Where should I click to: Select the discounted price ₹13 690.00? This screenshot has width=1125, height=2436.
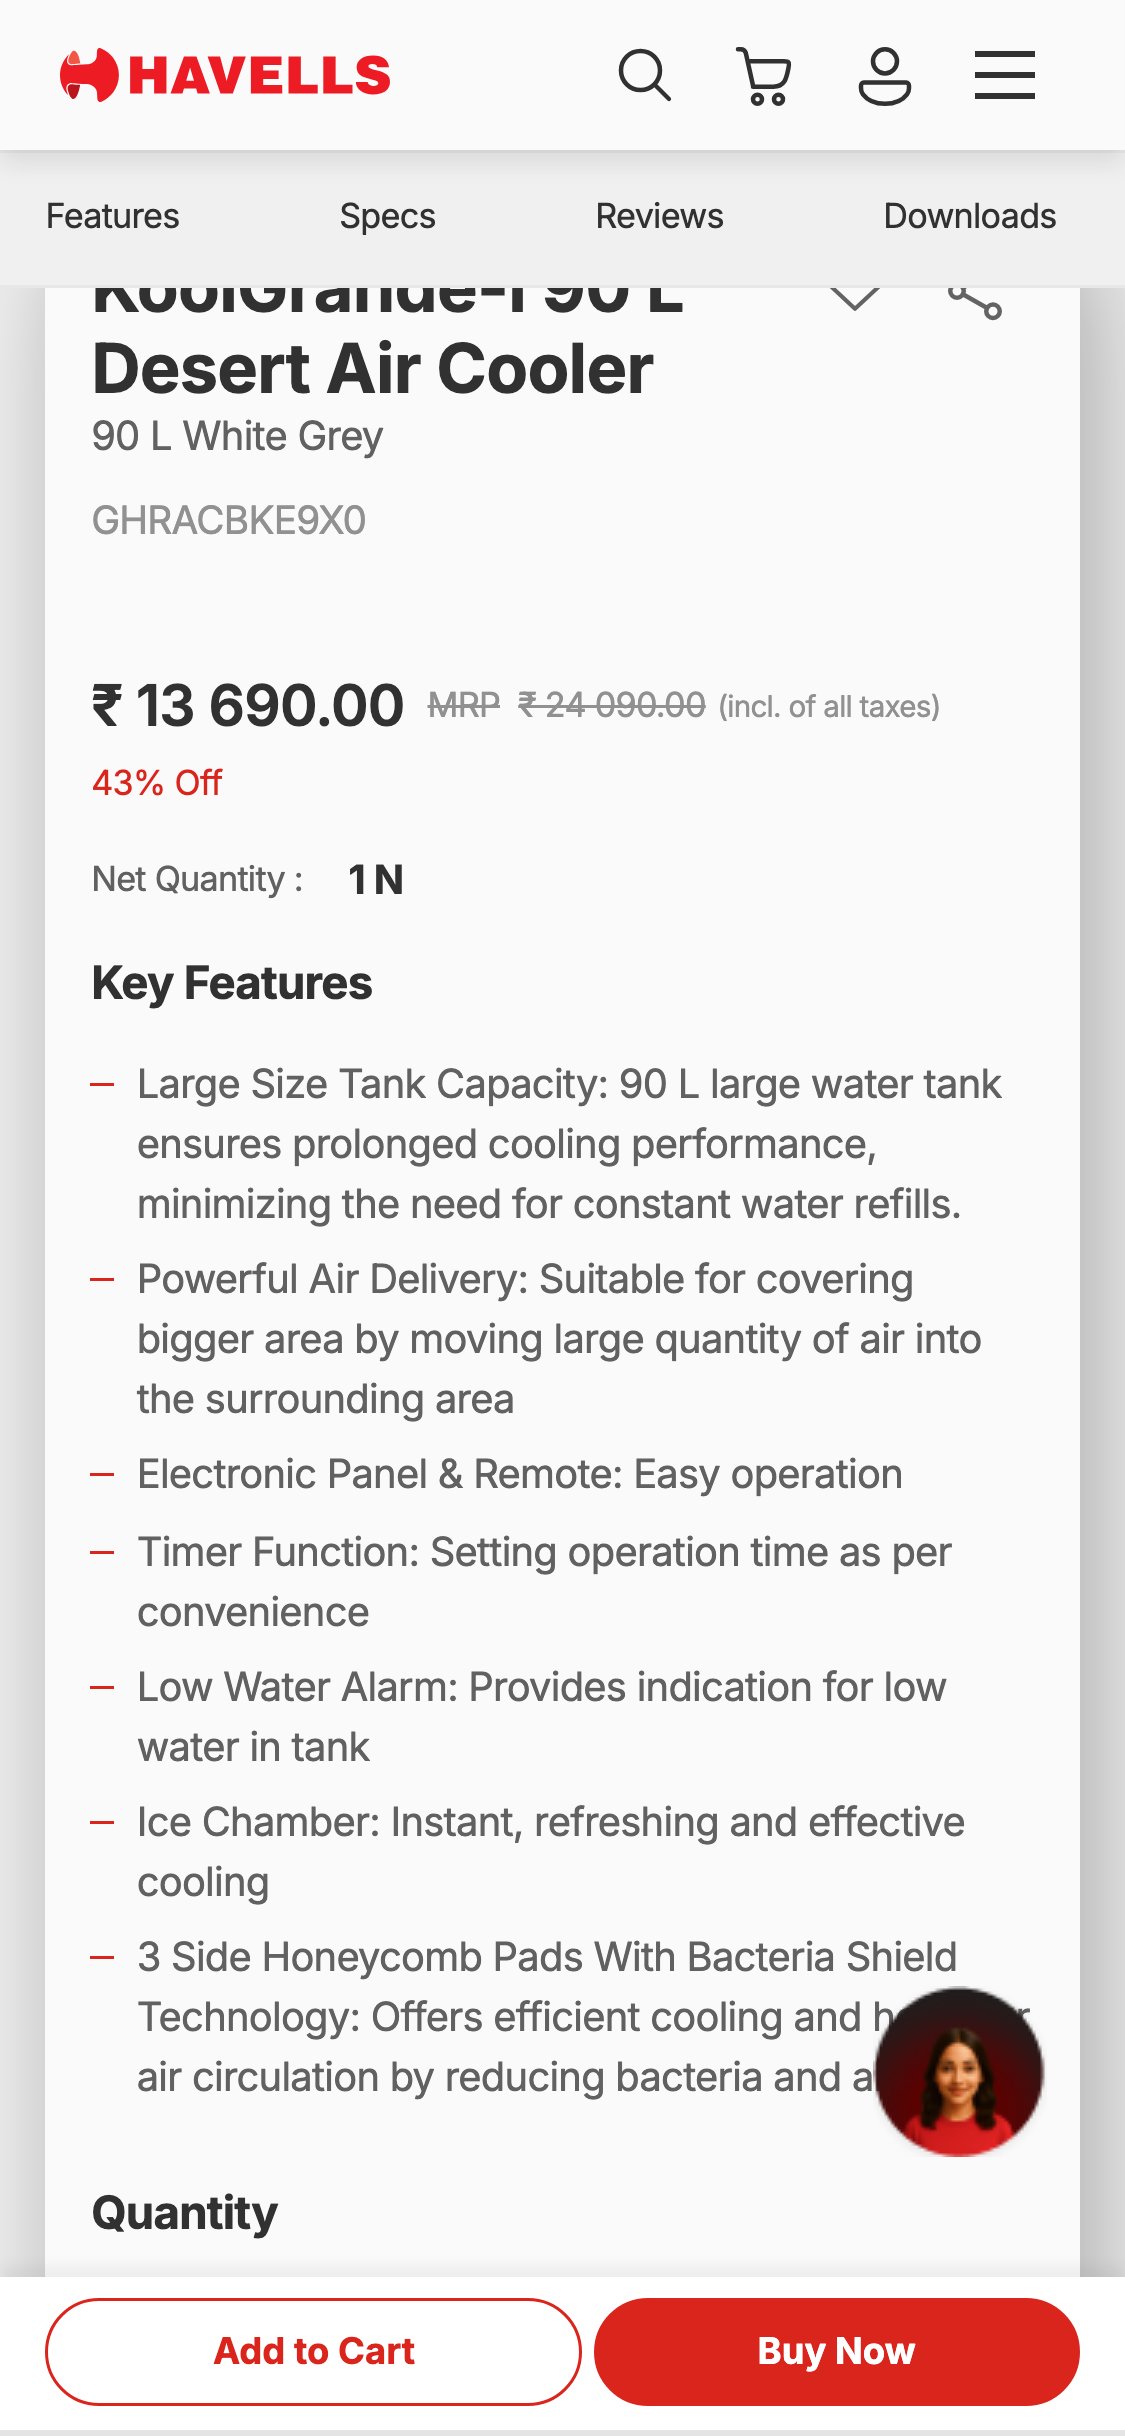(x=246, y=706)
